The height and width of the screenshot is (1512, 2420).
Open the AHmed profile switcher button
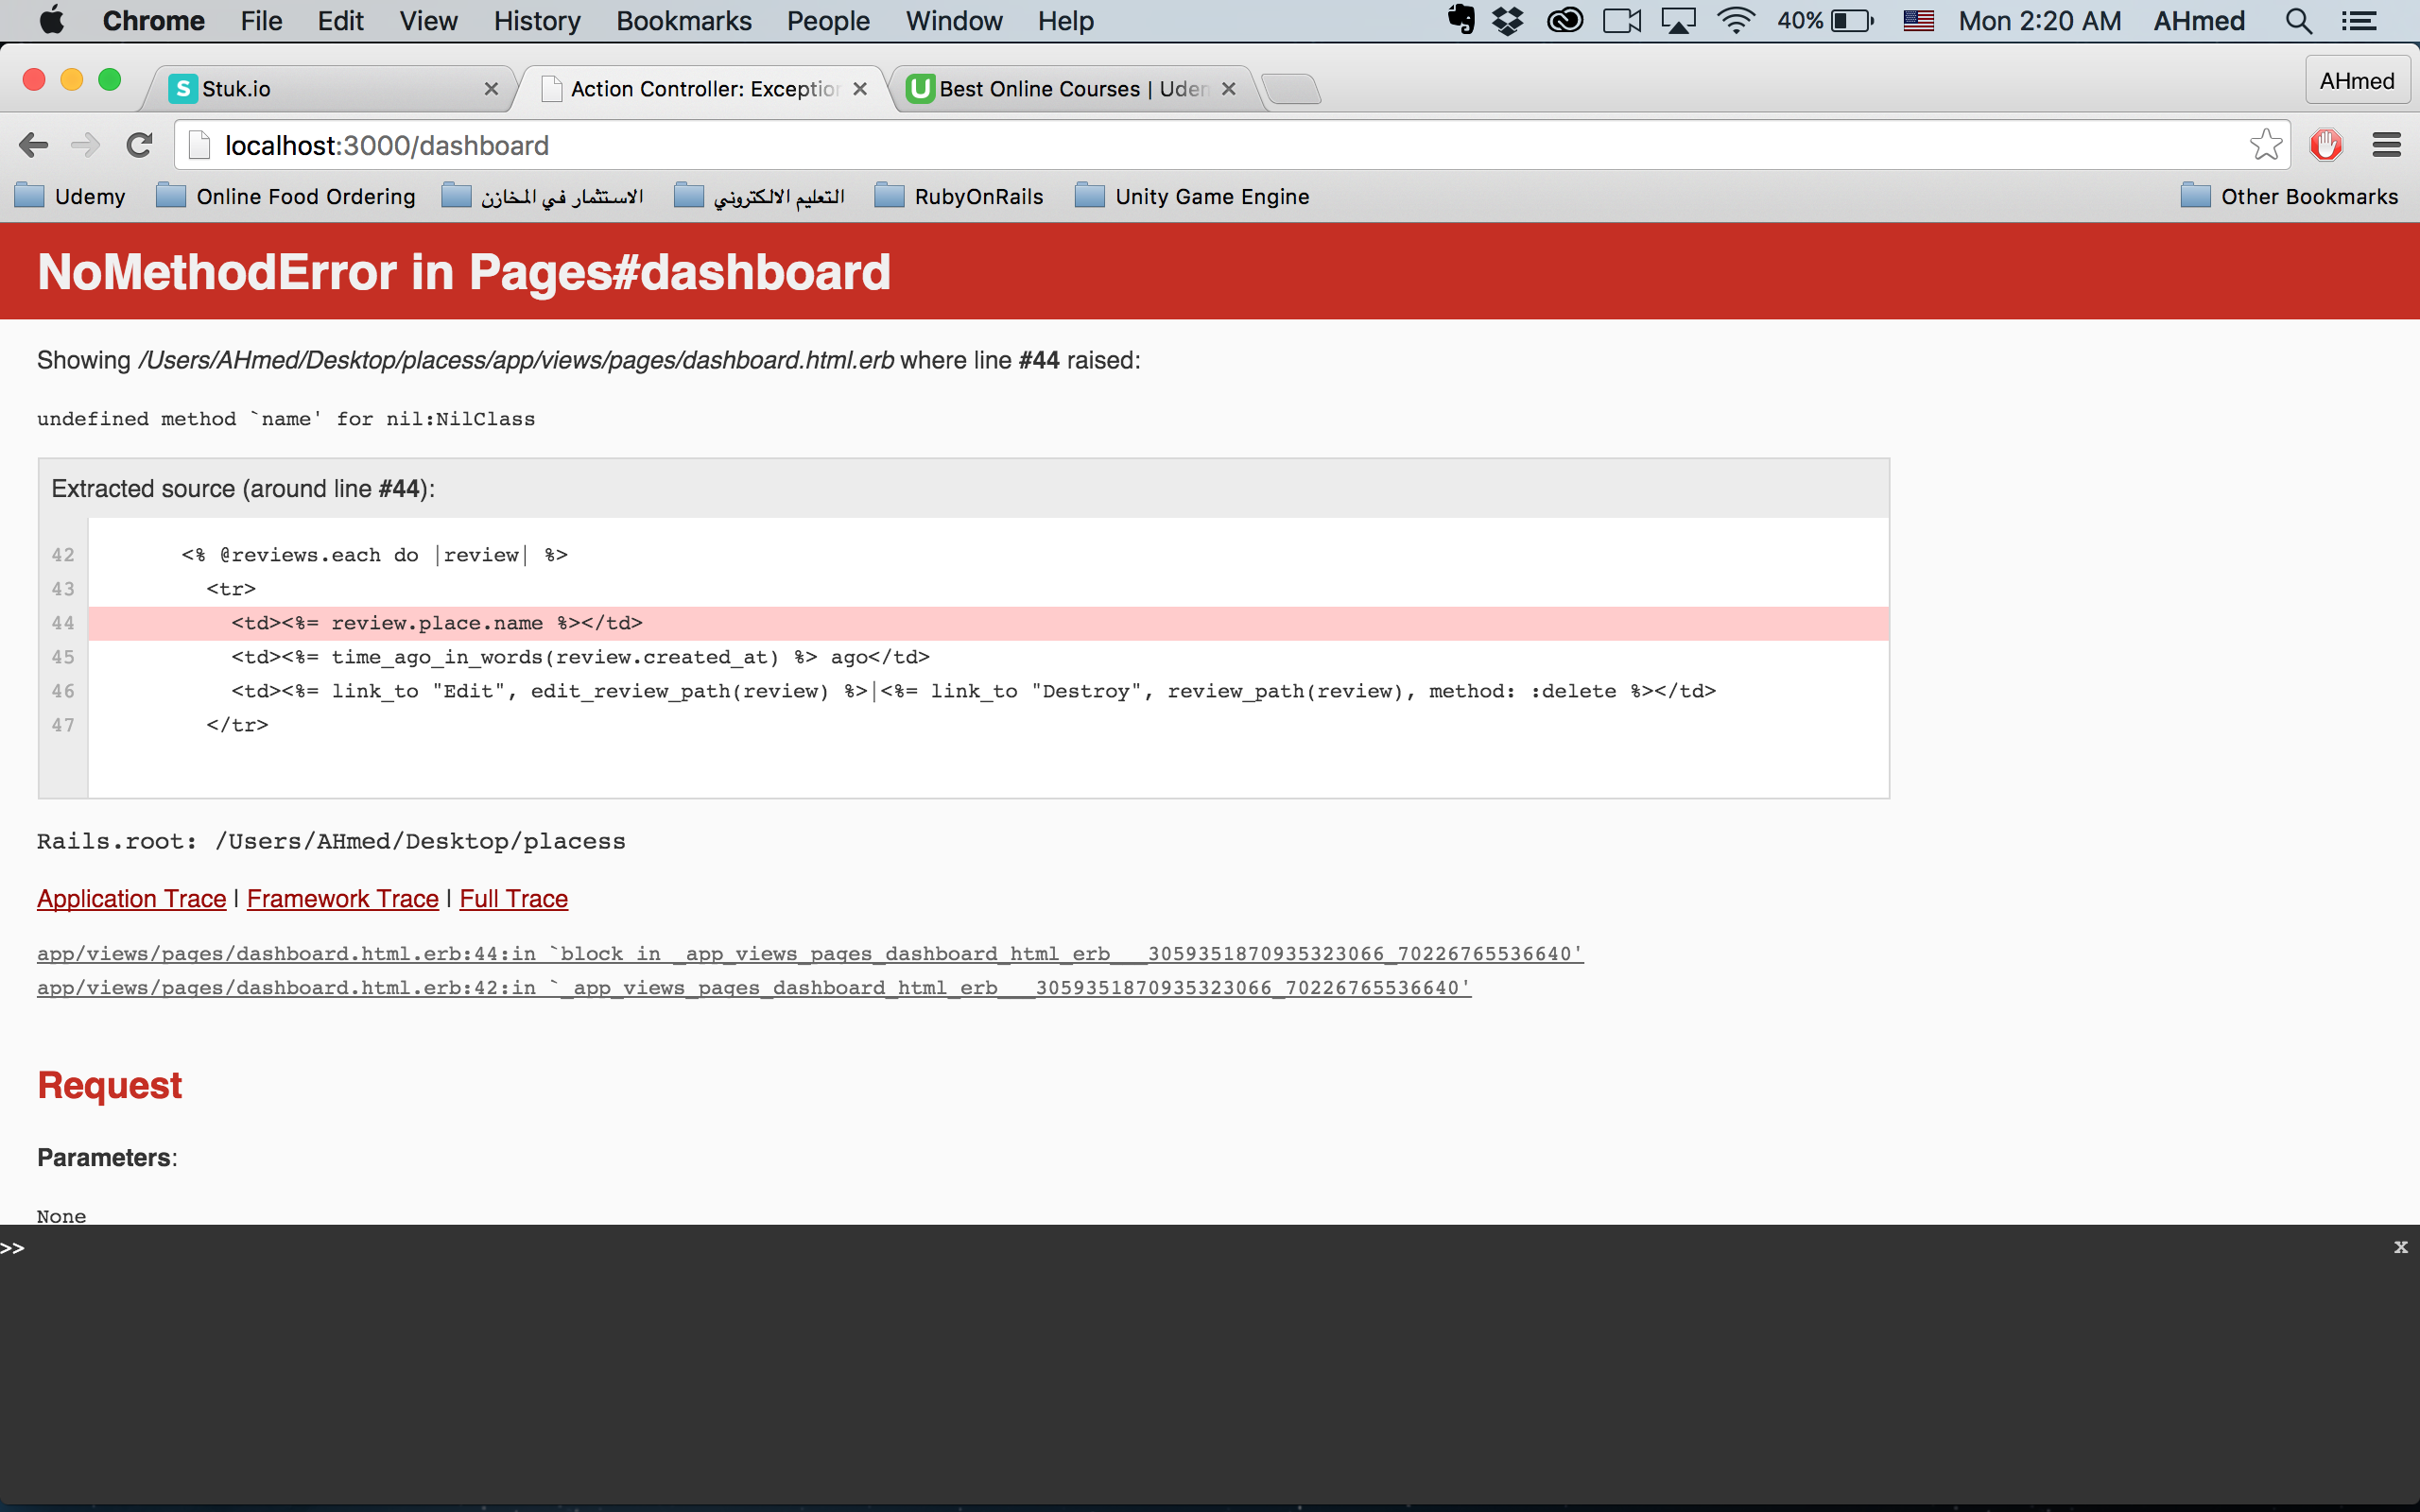coord(2356,81)
